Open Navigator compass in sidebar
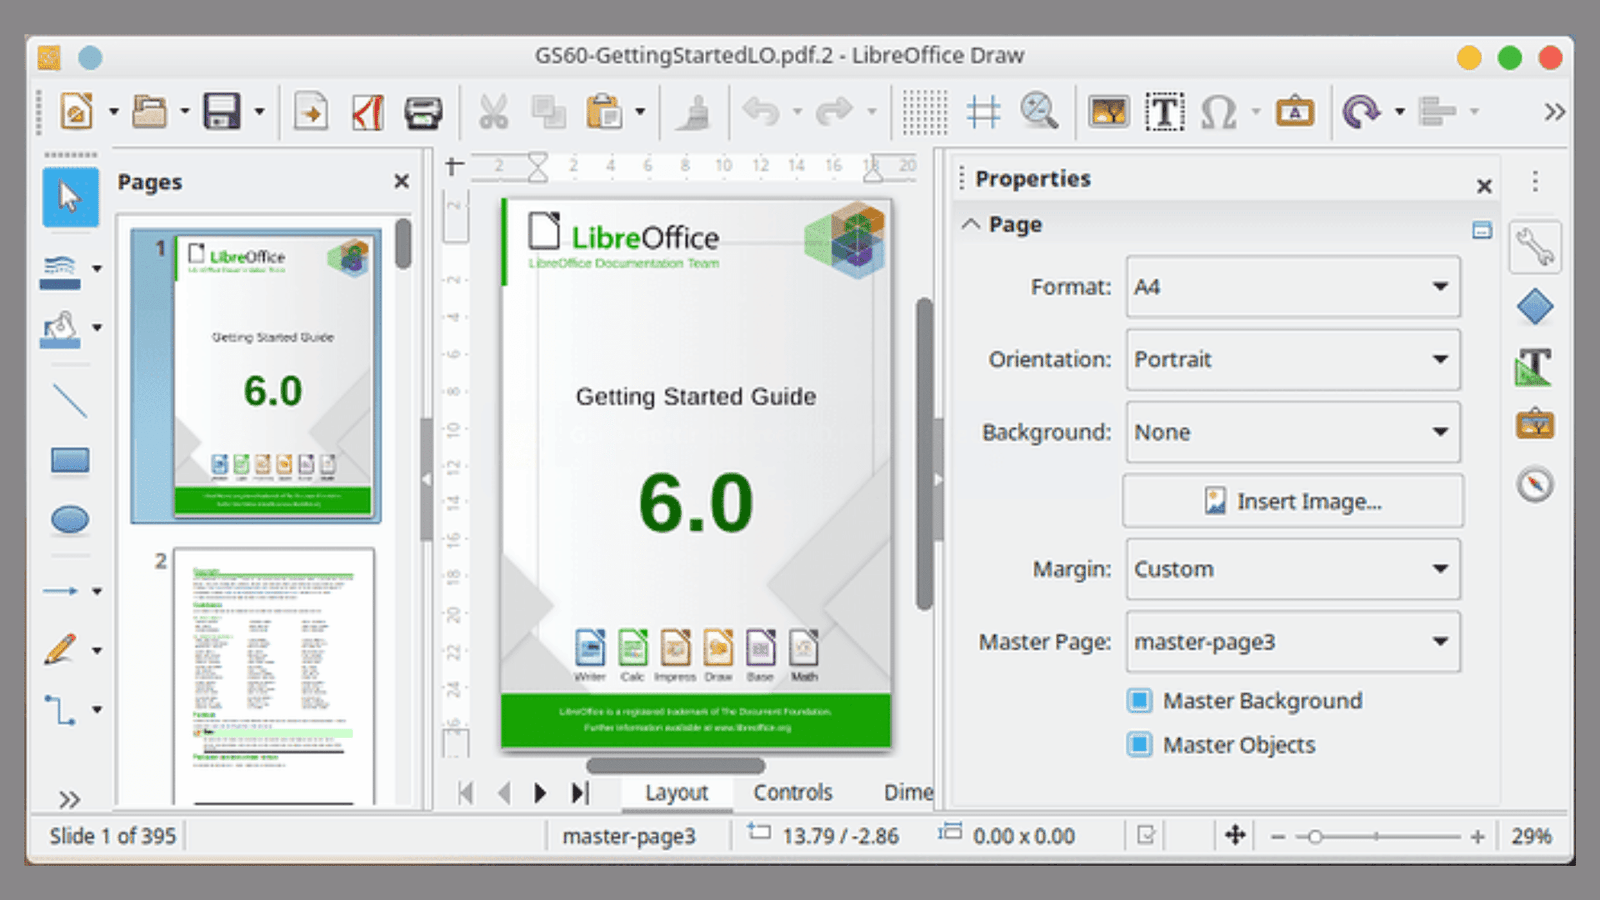The image size is (1600, 900). click(x=1535, y=484)
